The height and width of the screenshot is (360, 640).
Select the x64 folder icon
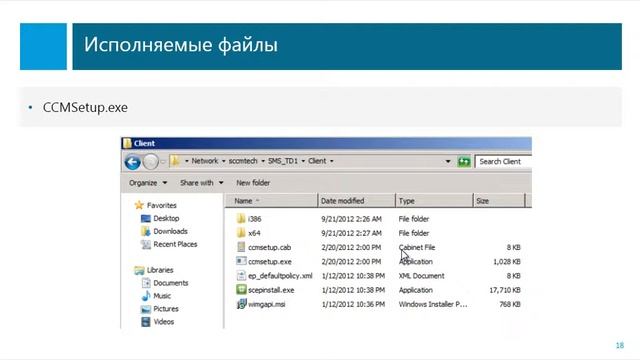[x=241, y=233]
